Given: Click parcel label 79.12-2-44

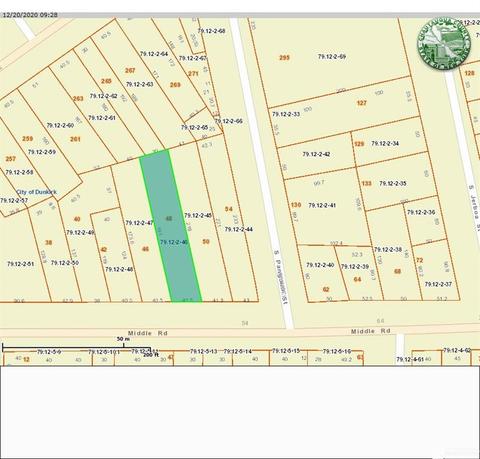Looking at the screenshot, I should 239,229.
